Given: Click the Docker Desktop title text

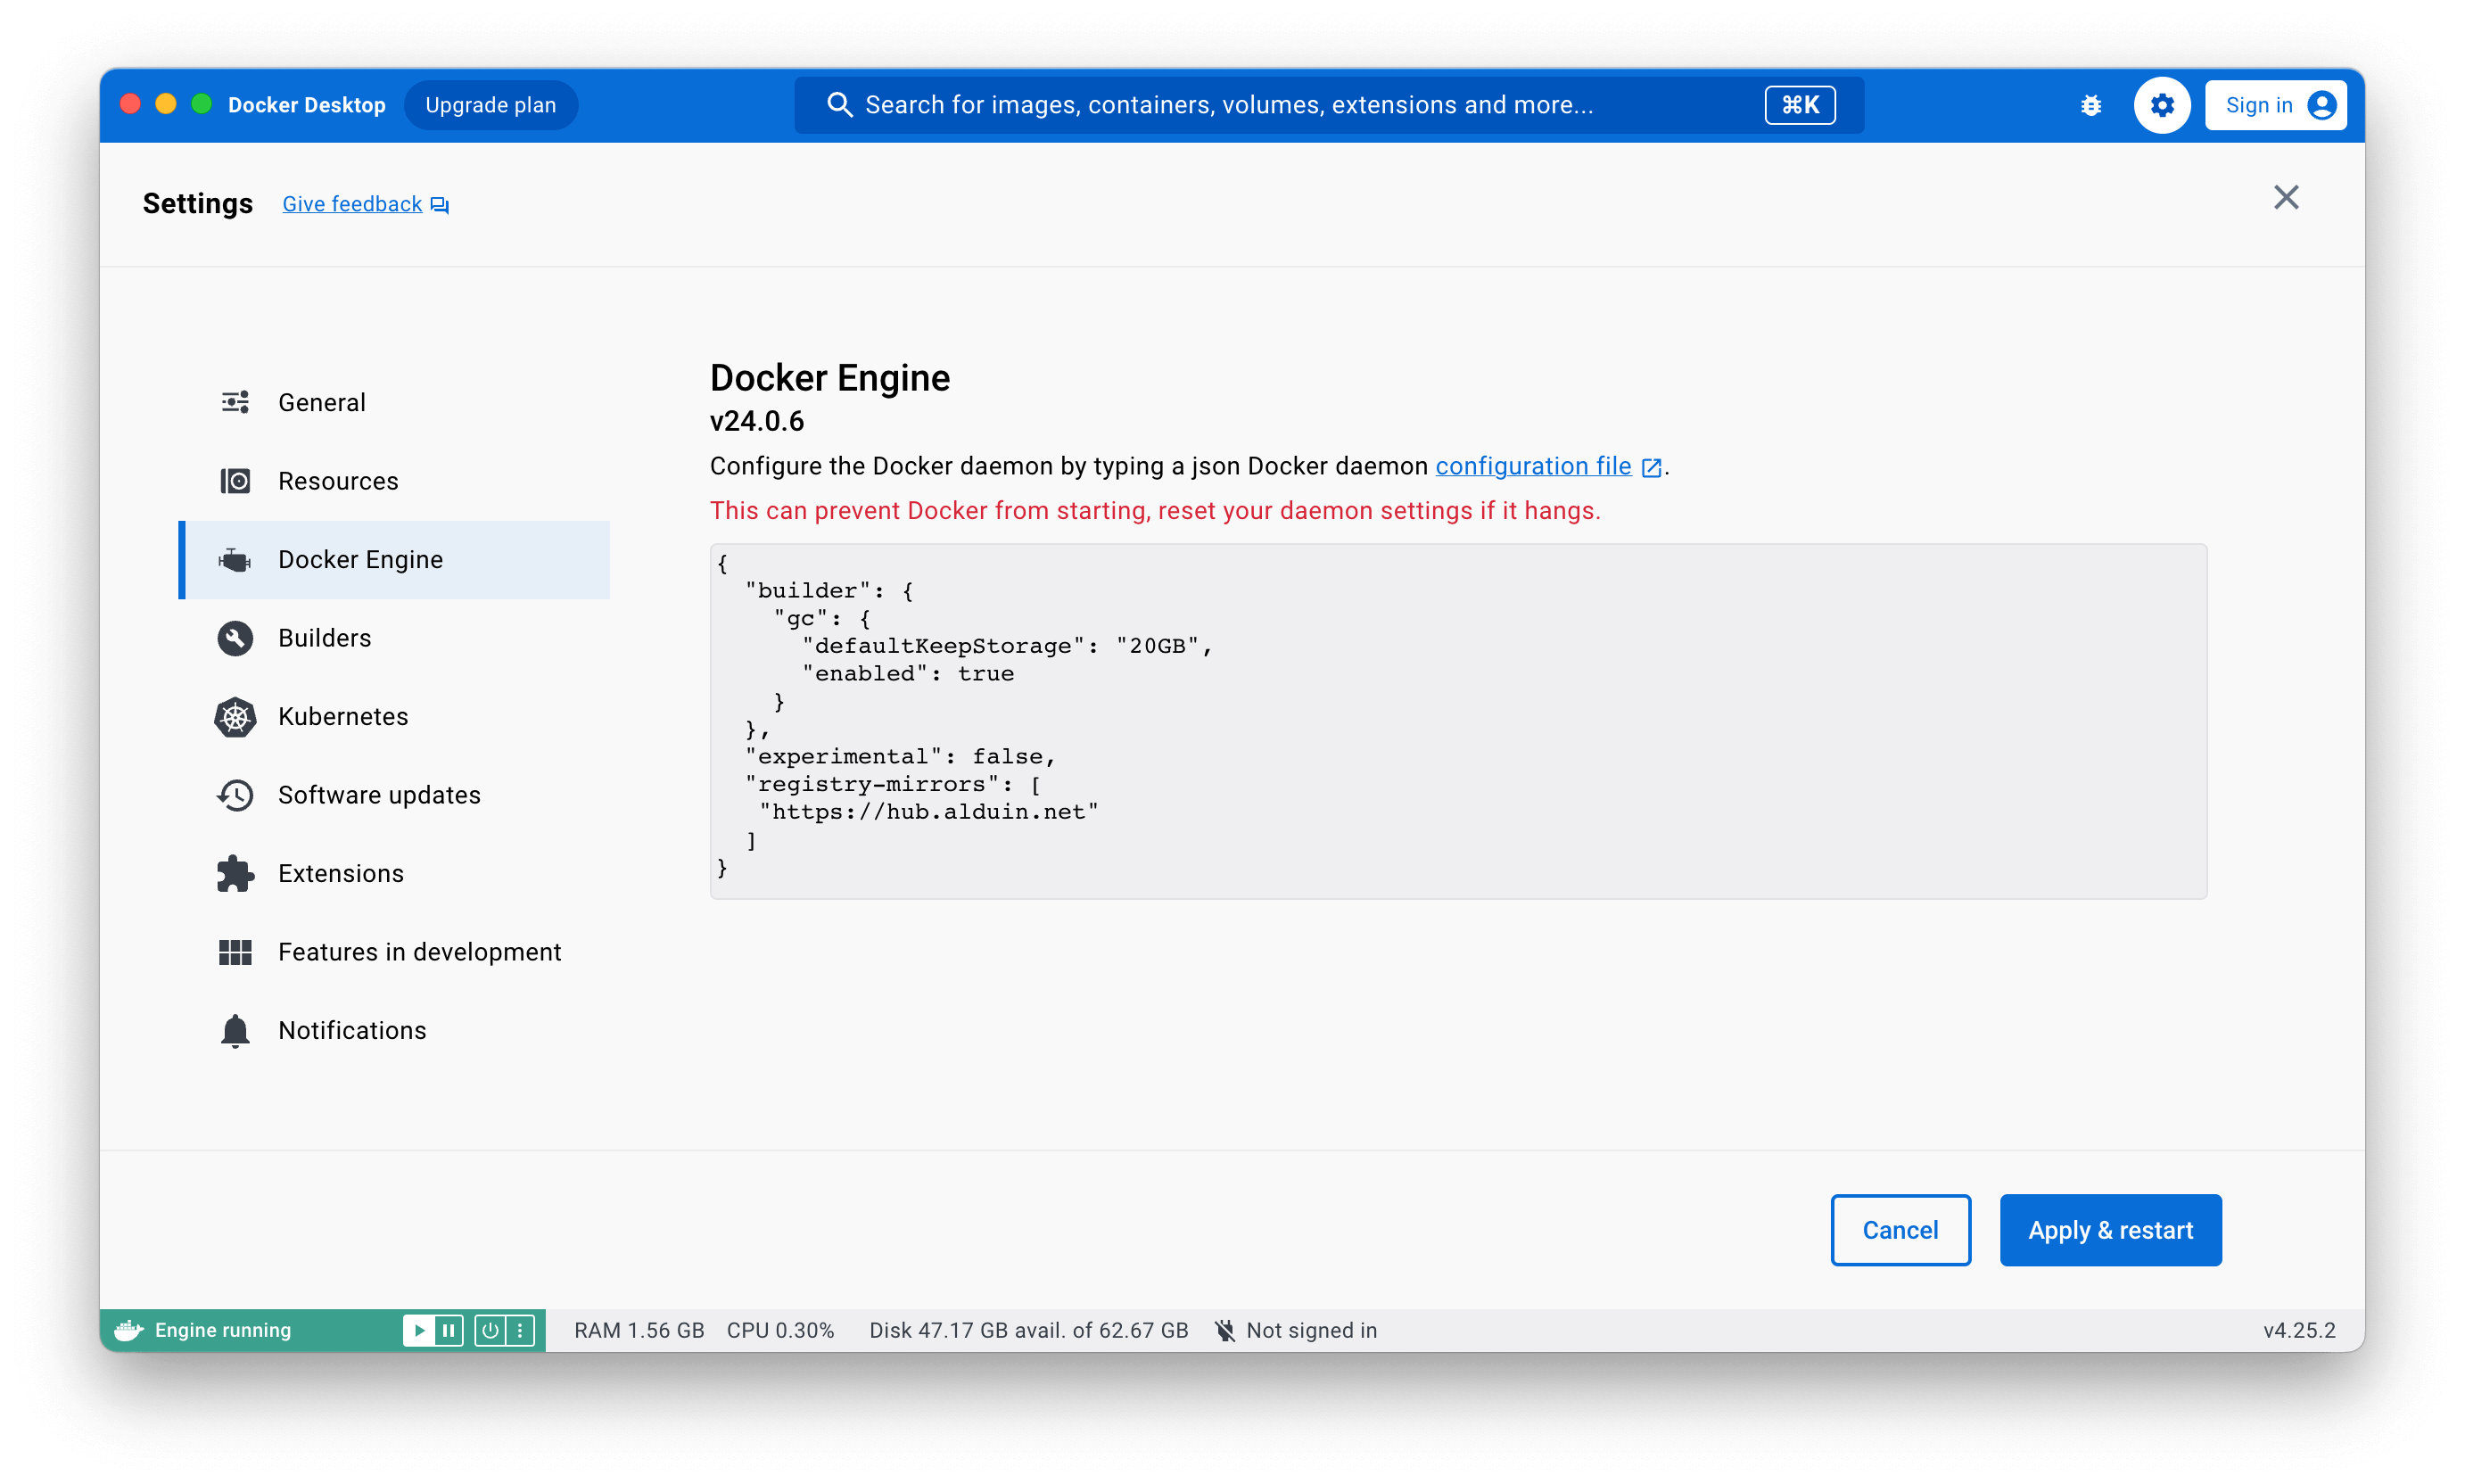Looking at the screenshot, I should coord(307,105).
